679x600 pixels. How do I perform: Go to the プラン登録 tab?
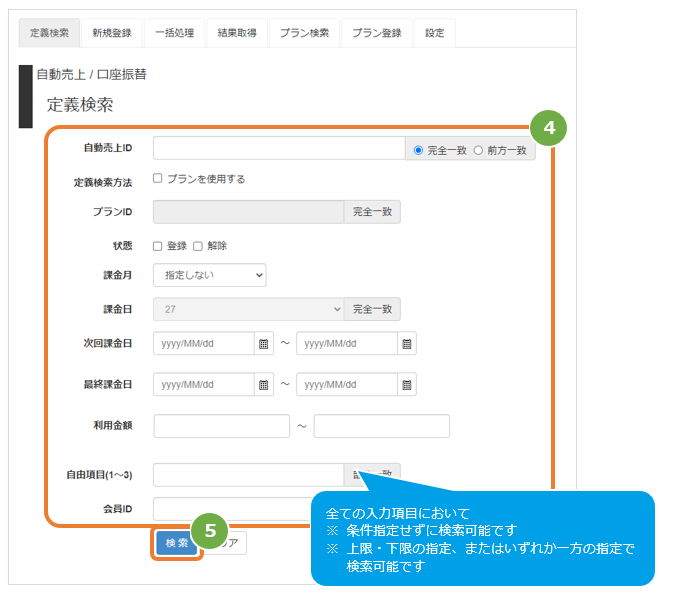coord(377,33)
